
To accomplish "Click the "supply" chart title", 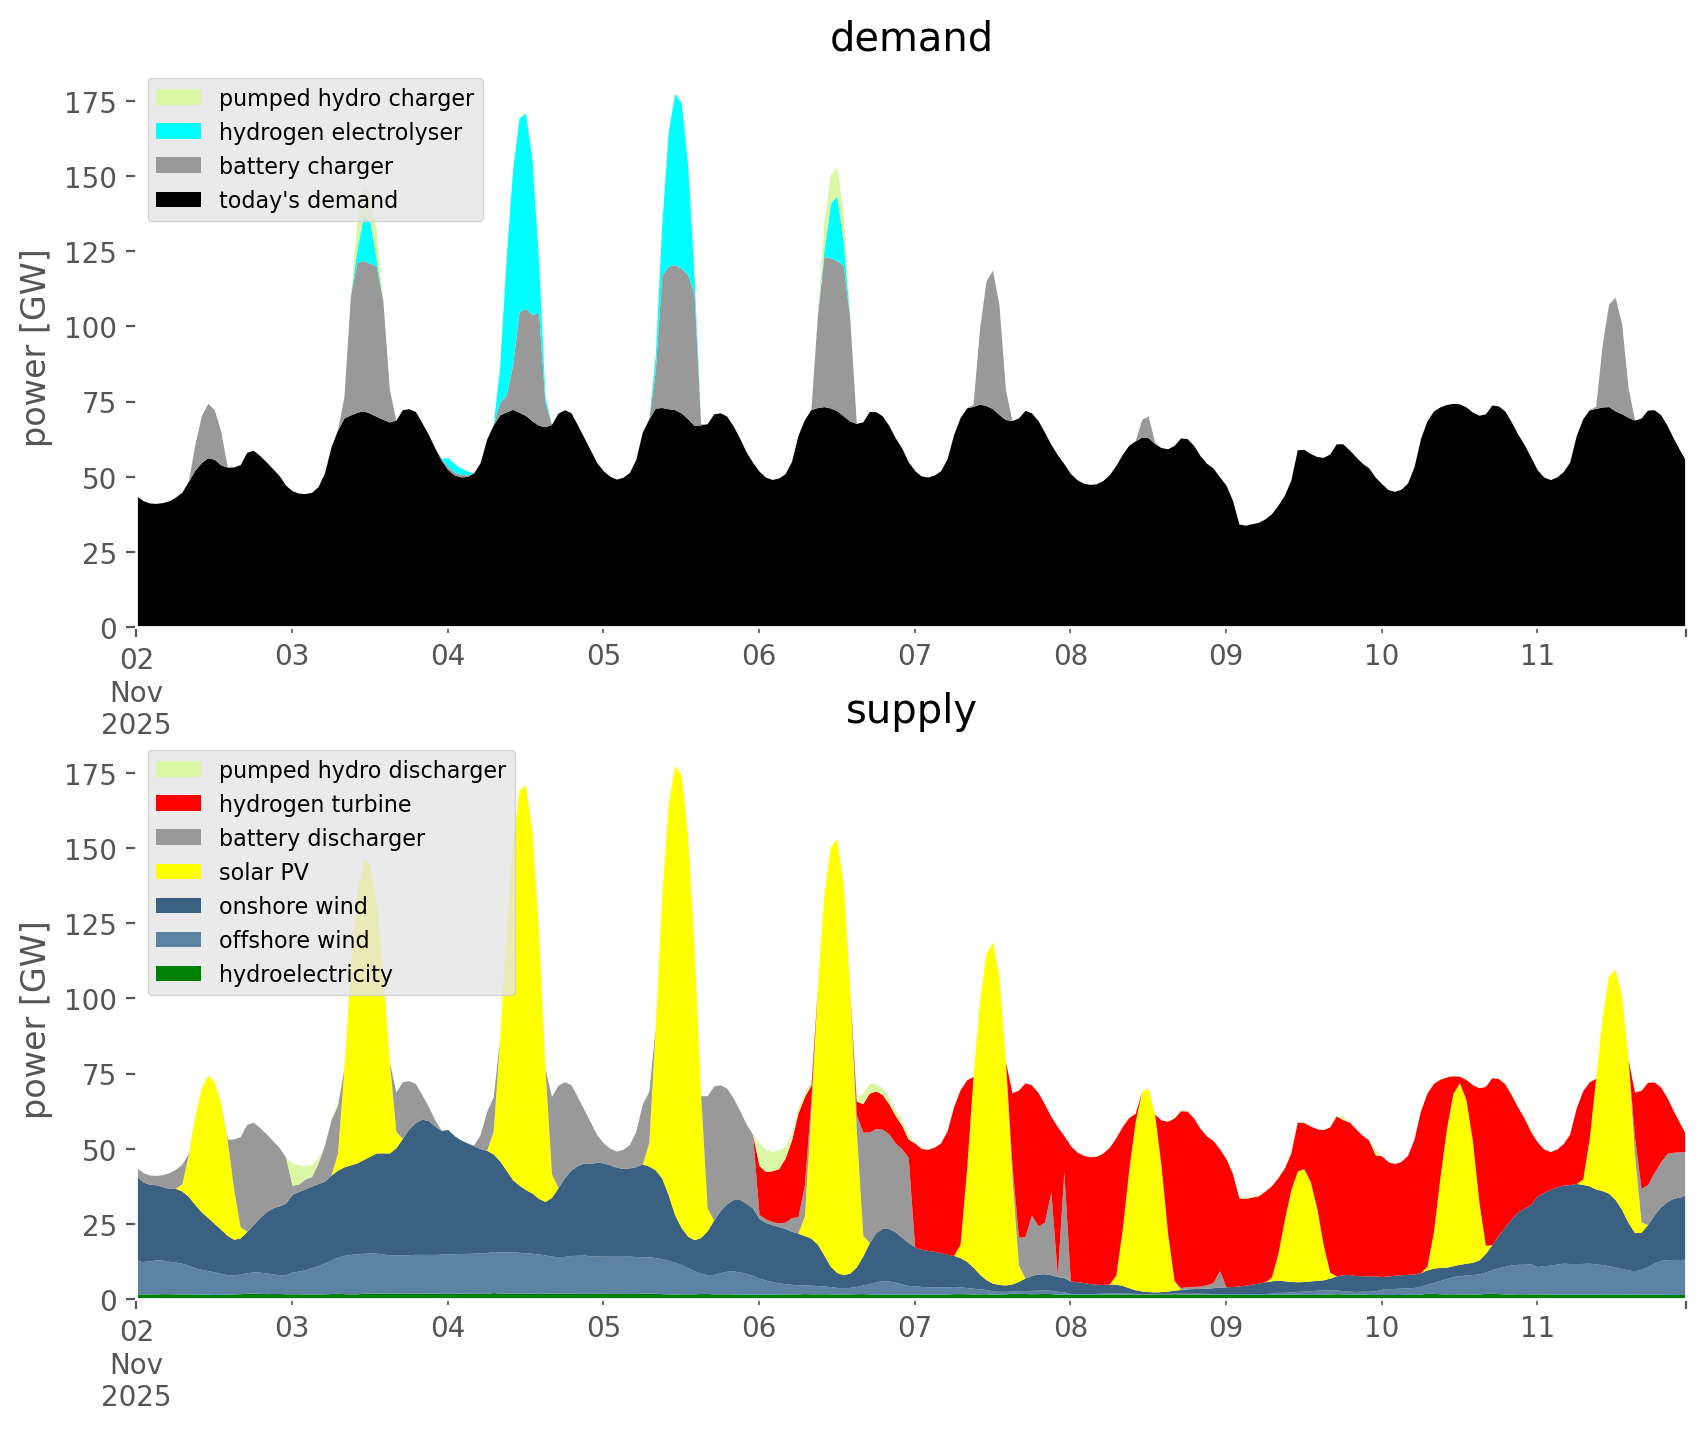I will pos(910,710).
